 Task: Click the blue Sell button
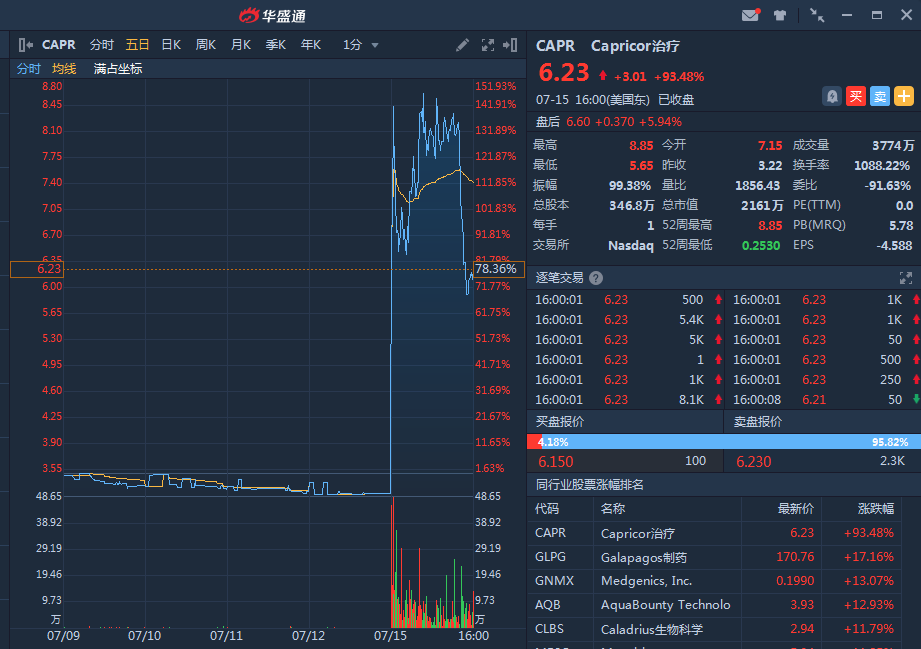coord(880,96)
